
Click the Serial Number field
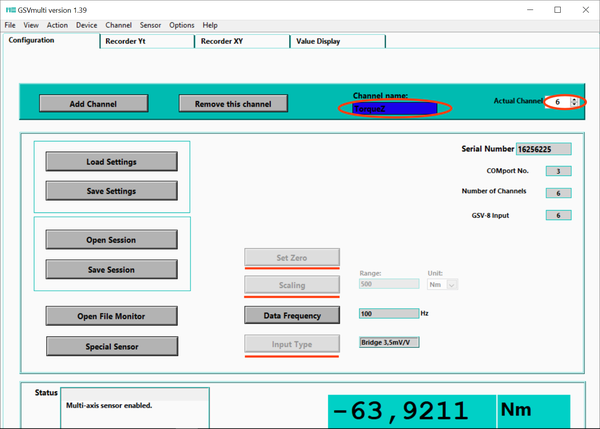pos(543,149)
